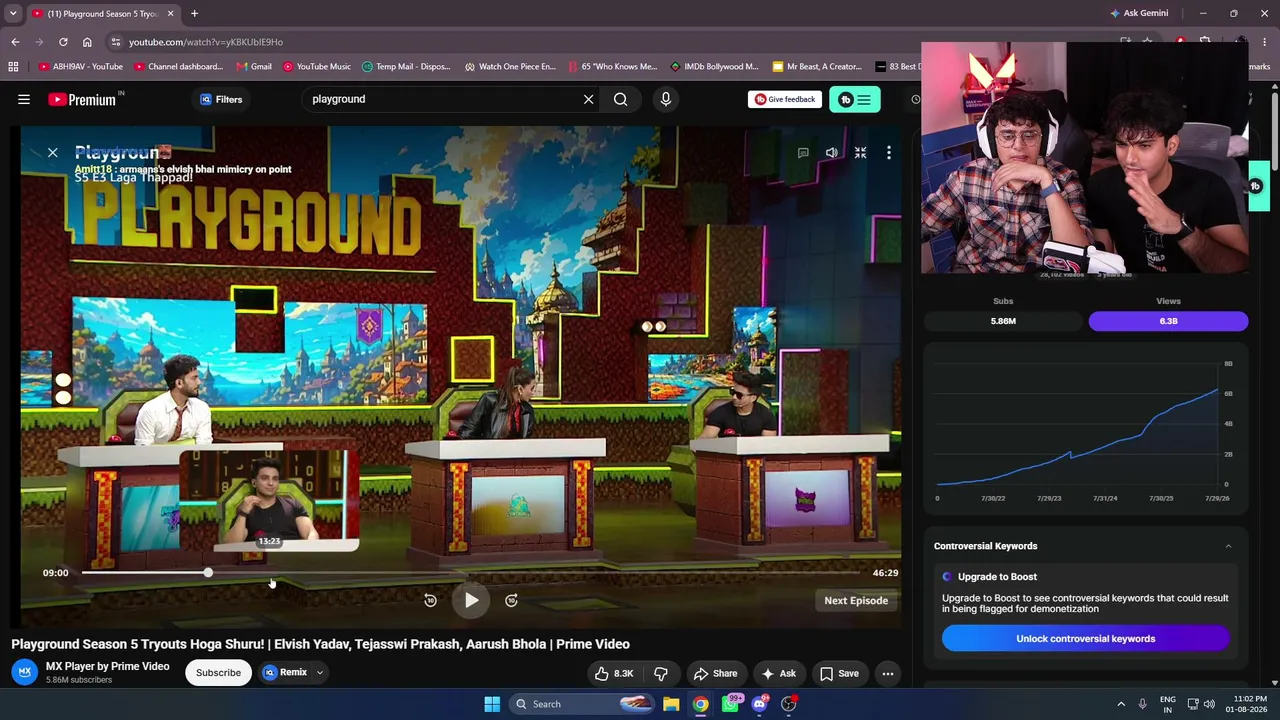1280x720 pixels.
Task: Open the YouTube guide hamburger menu
Action: (x=24, y=99)
